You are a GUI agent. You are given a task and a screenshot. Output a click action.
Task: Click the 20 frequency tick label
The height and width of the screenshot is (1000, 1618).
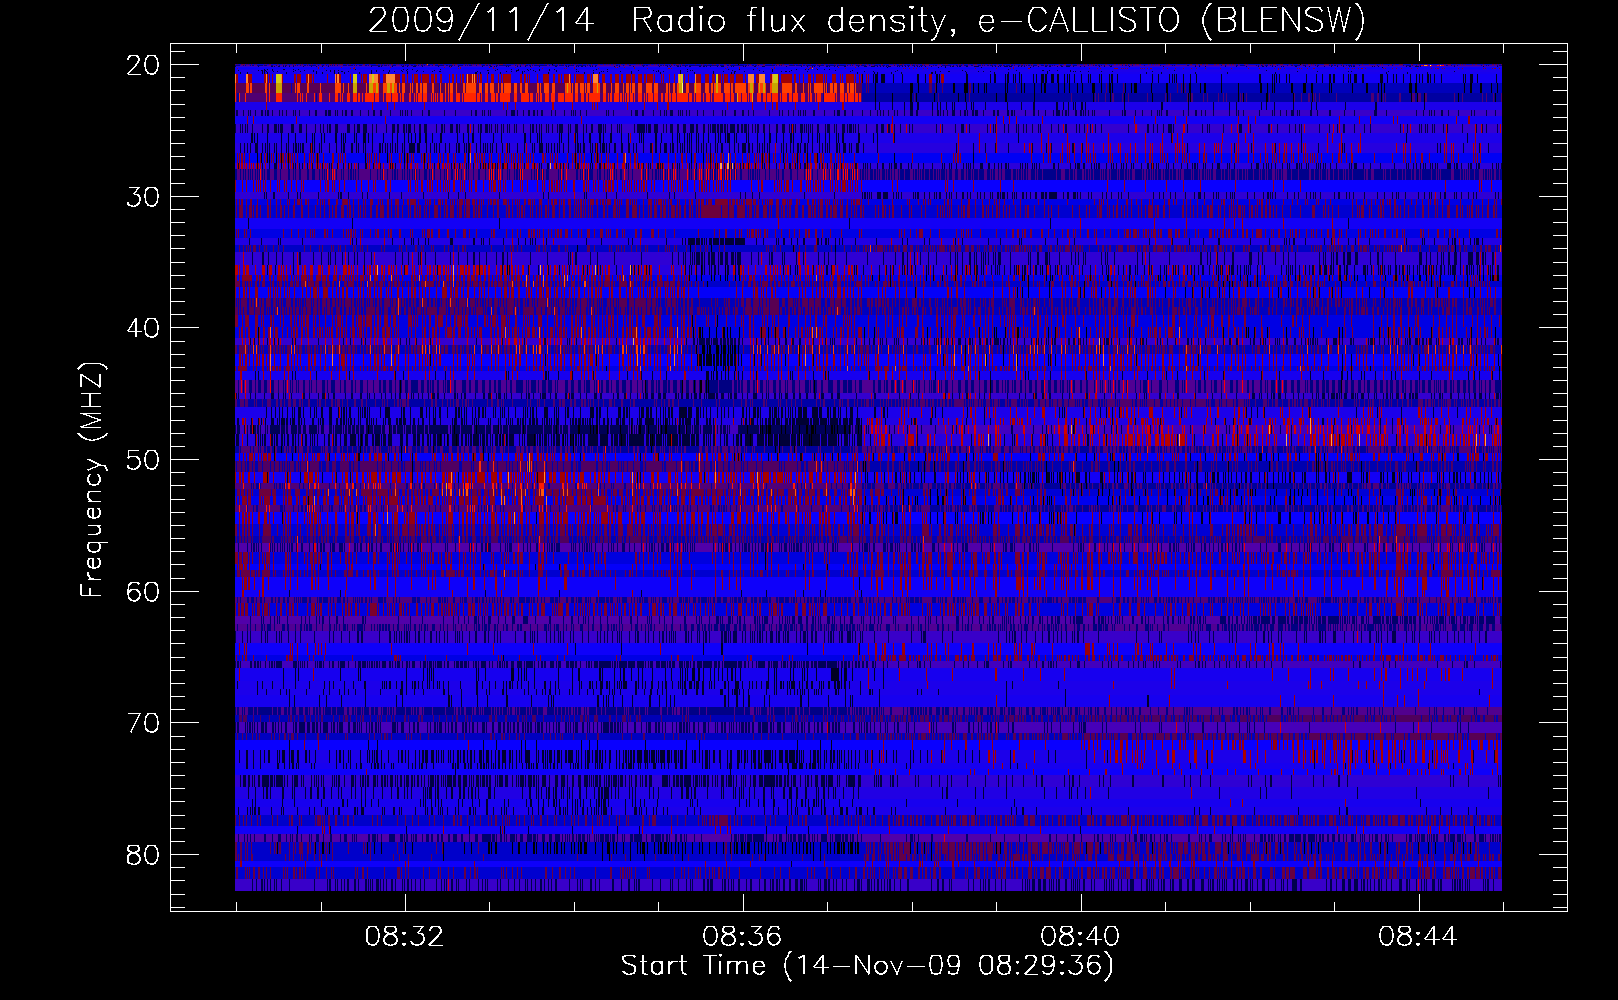coord(143,65)
